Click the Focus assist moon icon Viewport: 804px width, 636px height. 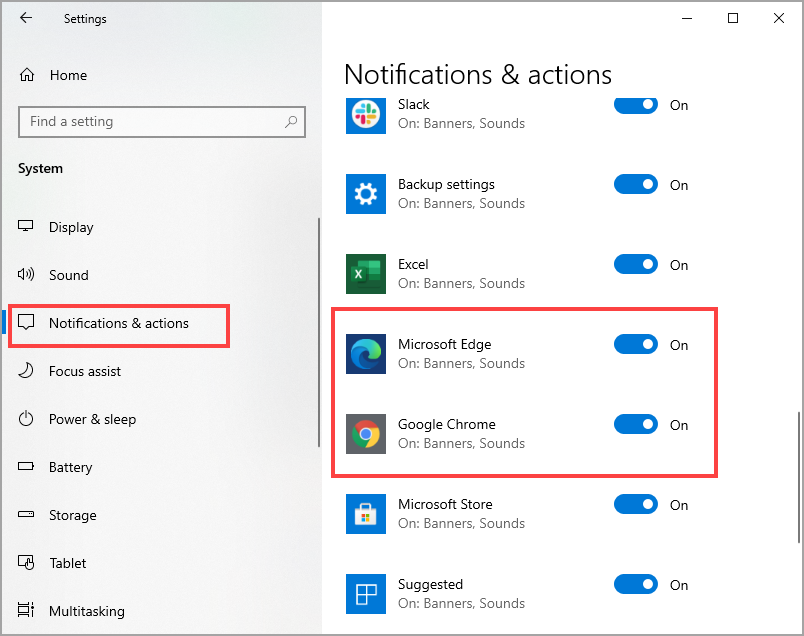(26, 370)
